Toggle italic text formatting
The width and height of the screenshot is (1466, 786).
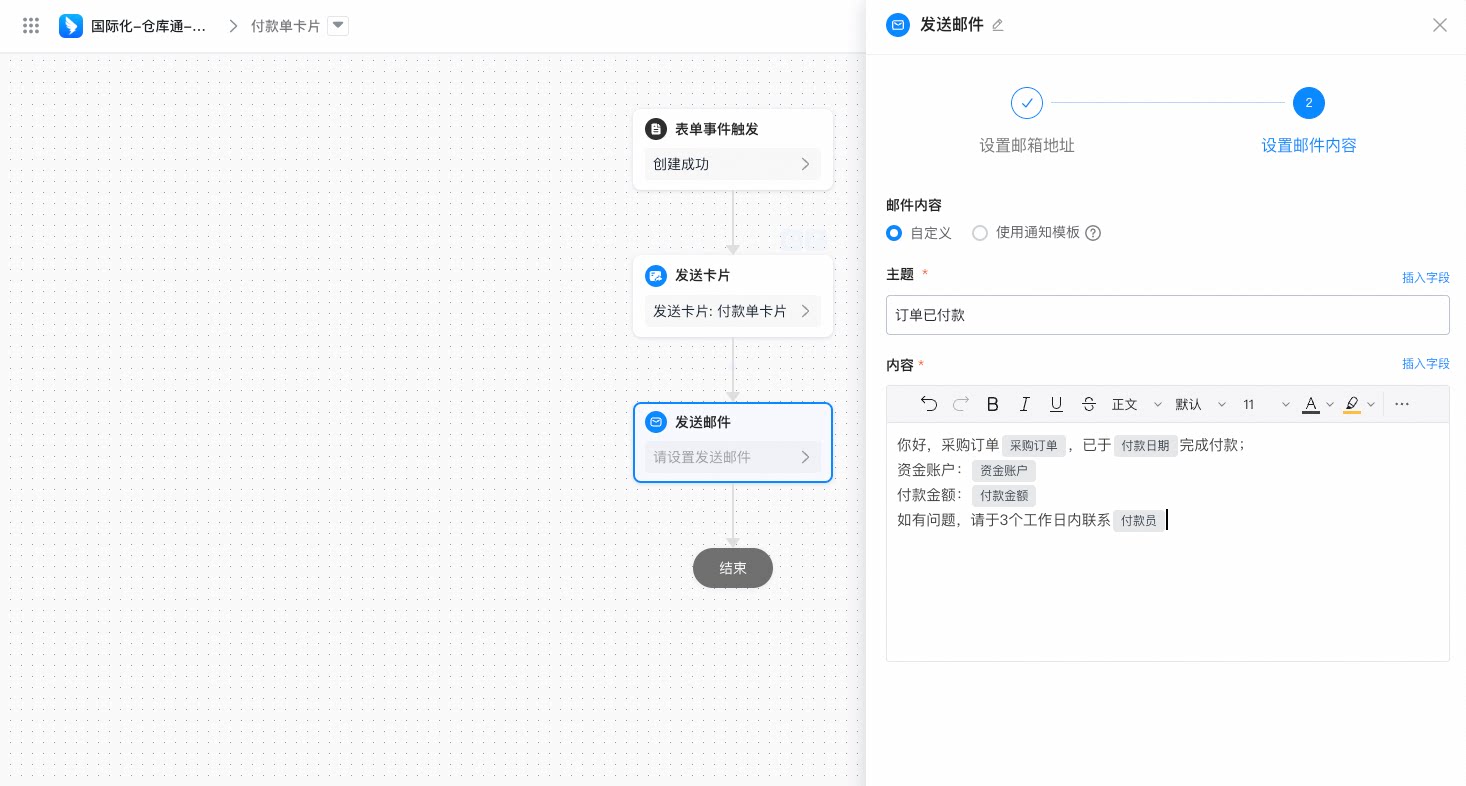click(x=1025, y=404)
